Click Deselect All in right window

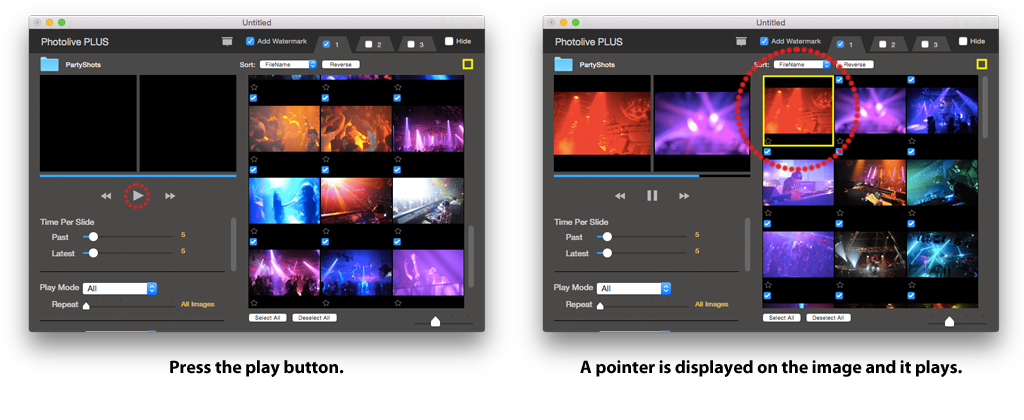[829, 317]
